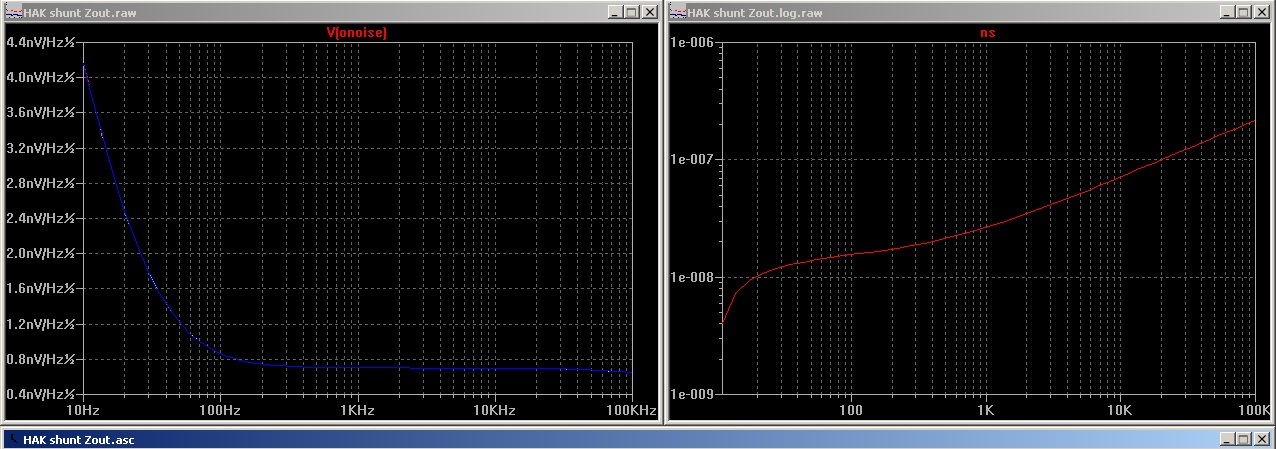Select the V(onoise) trace label
The image size is (1276, 449).
pyautogui.click(x=357, y=33)
